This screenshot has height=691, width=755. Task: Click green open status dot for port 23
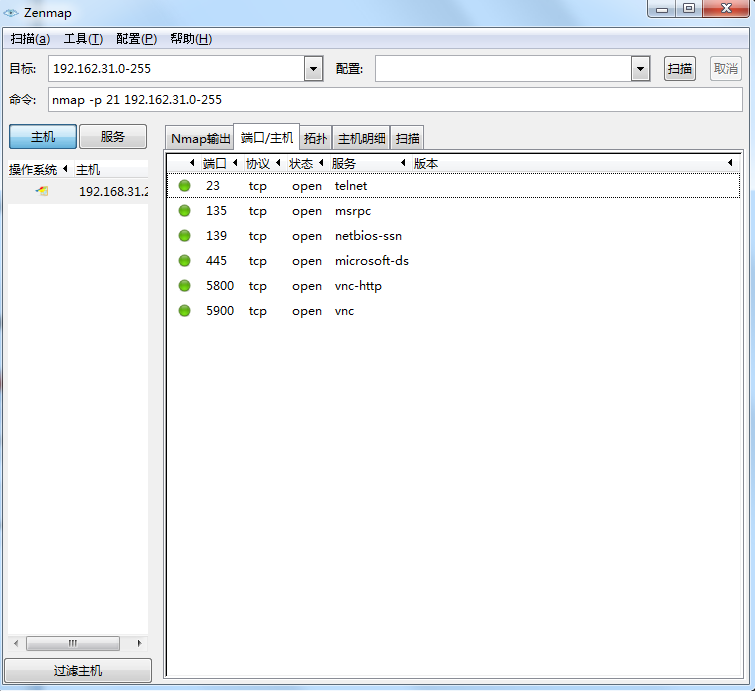(184, 185)
